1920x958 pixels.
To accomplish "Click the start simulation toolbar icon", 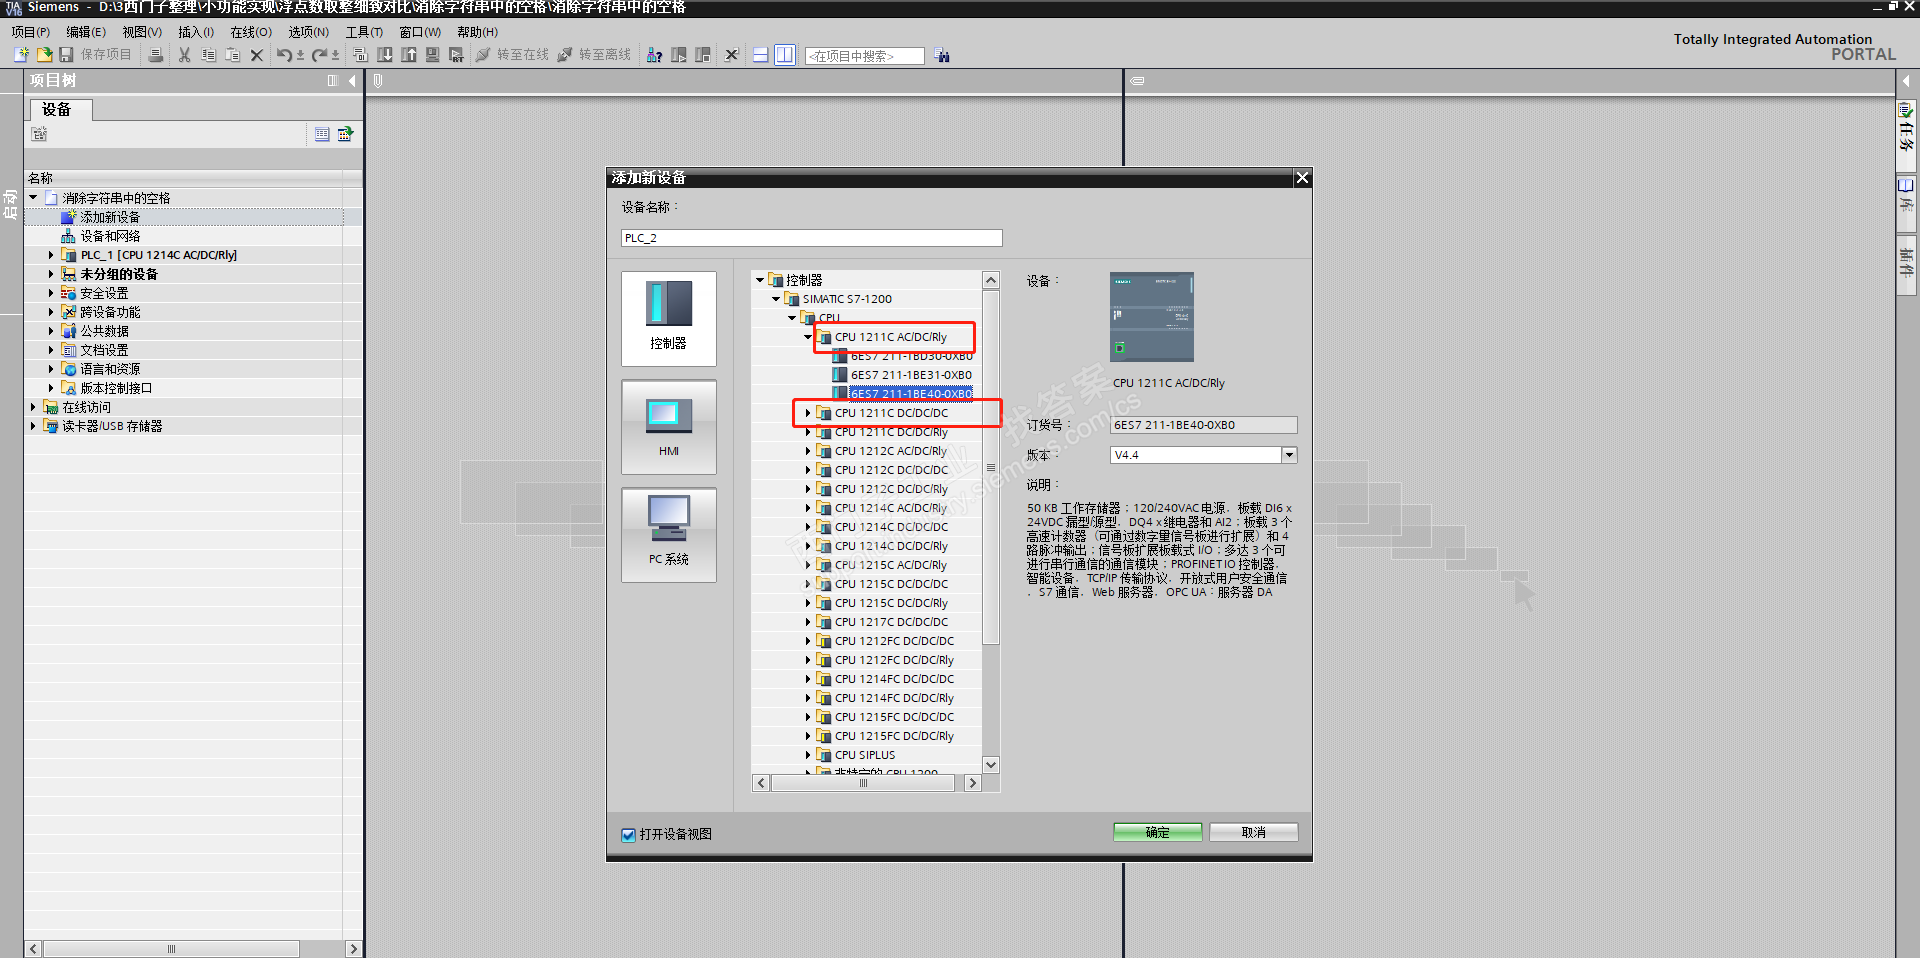I will point(433,55).
